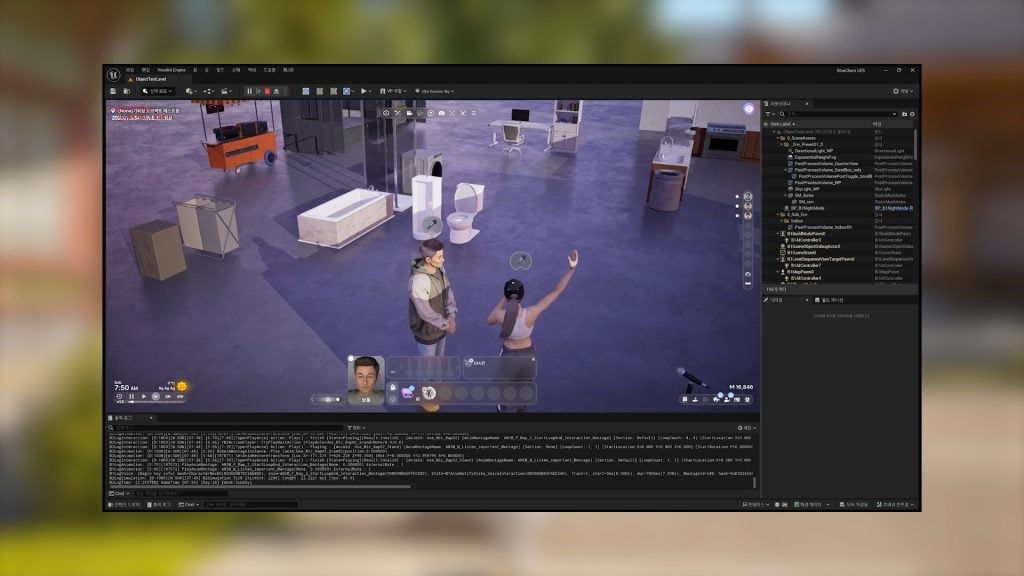
Task: Switch to the ObjectTestLevel tab
Action: click(x=150, y=80)
